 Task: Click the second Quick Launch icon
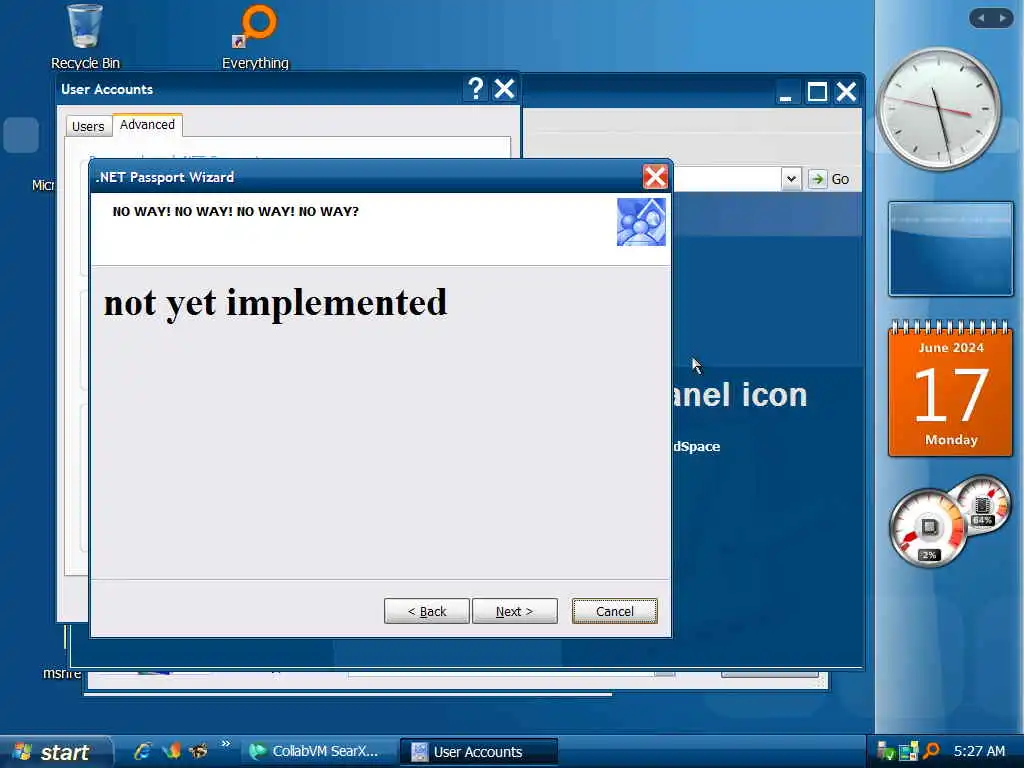coord(171,751)
